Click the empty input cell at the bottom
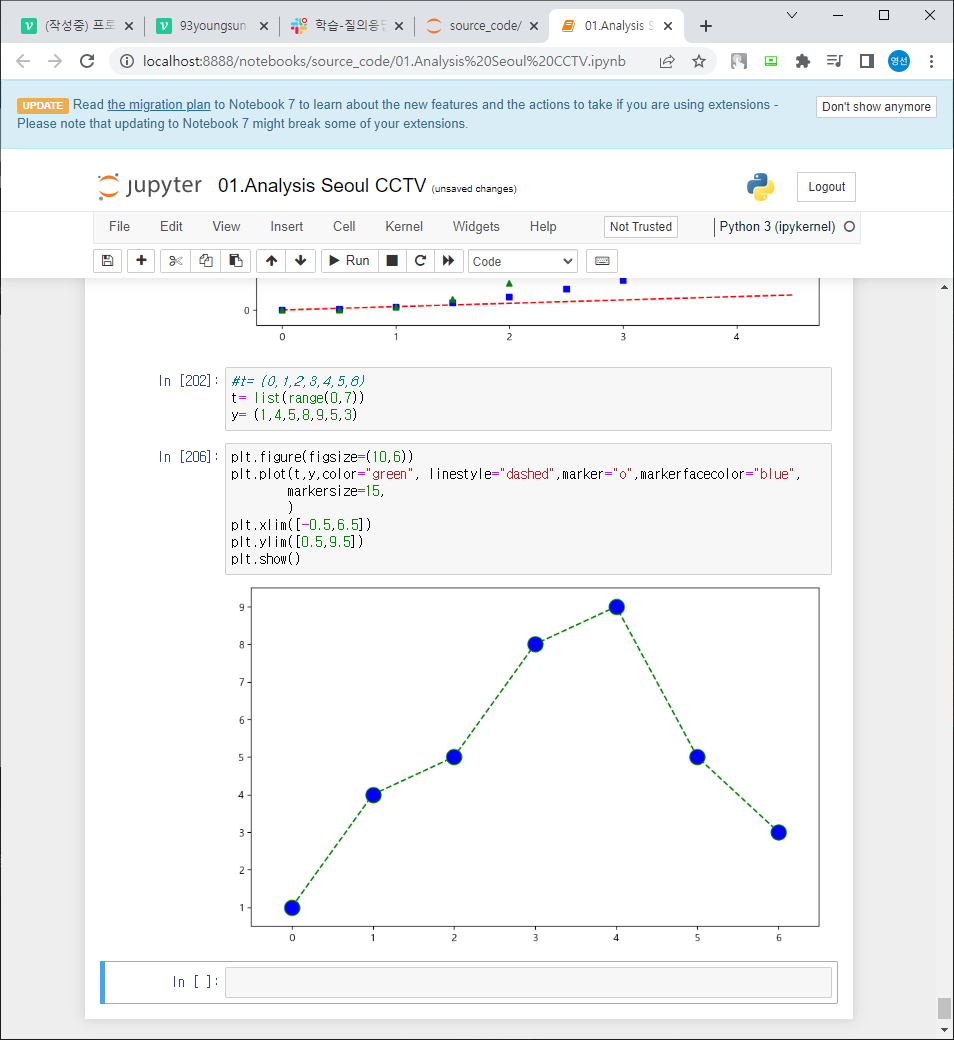This screenshot has height=1040, width=954. (528, 982)
